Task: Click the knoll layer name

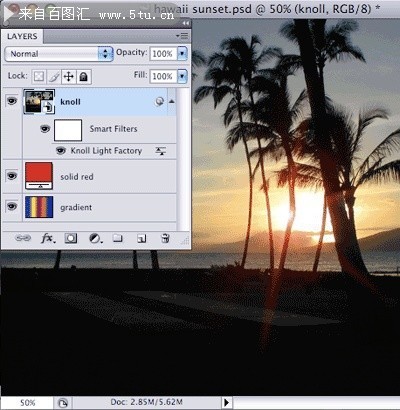Action: (x=70, y=102)
